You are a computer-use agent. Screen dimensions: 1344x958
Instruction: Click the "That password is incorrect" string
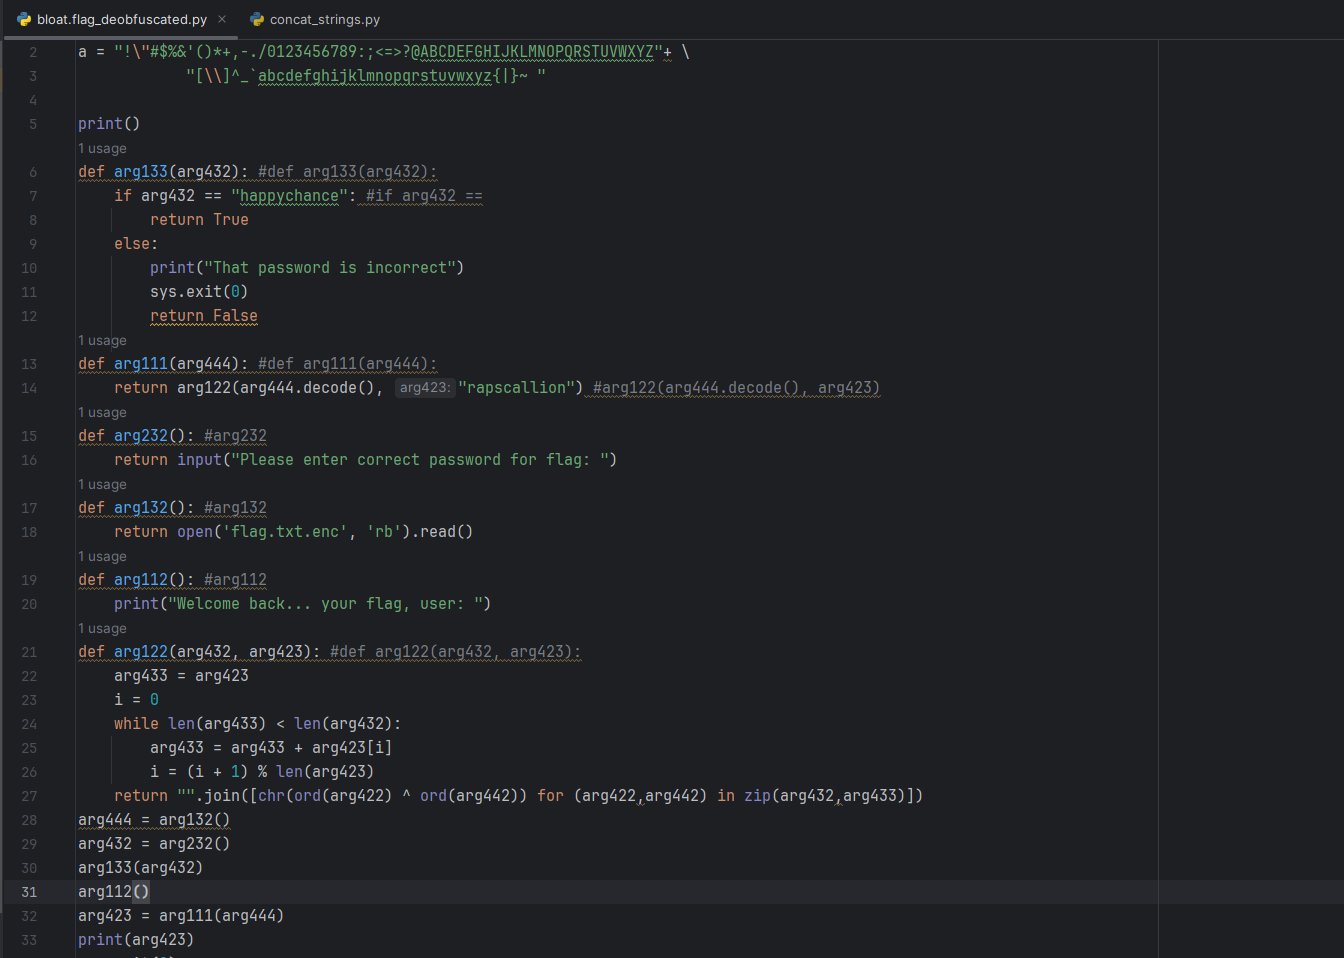(x=330, y=268)
